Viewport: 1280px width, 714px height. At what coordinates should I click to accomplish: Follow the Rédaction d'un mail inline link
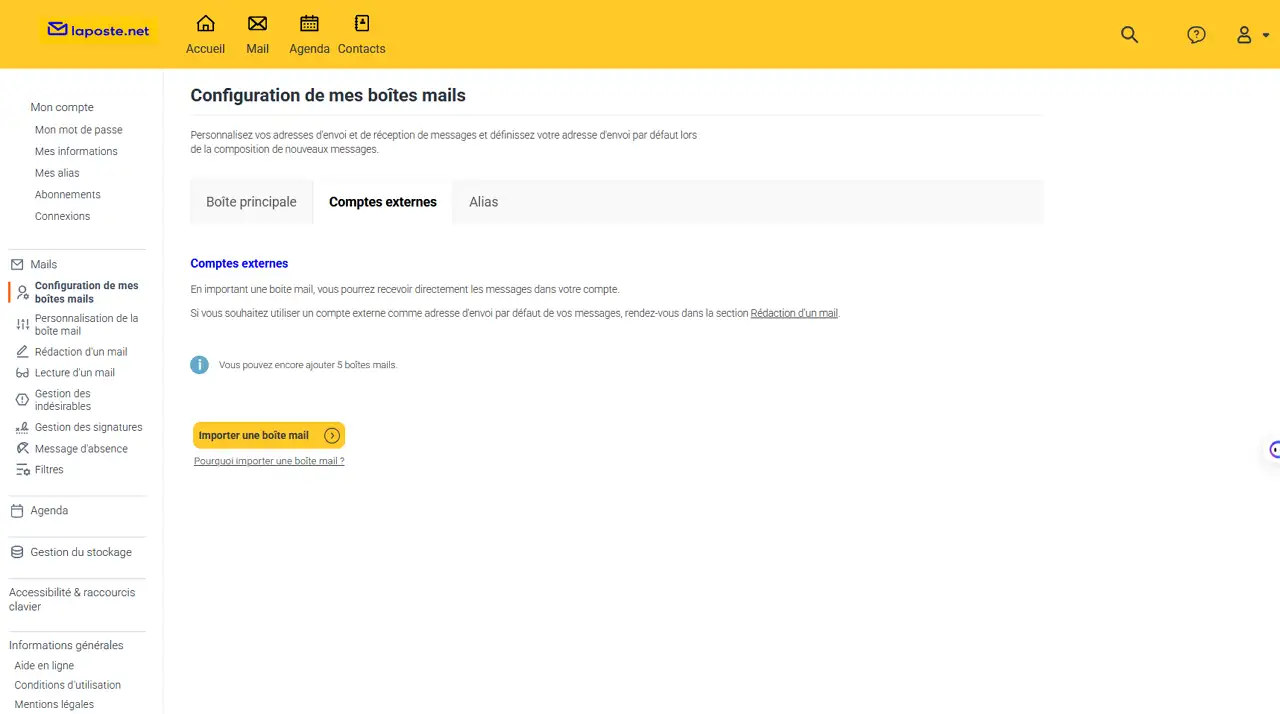(794, 313)
